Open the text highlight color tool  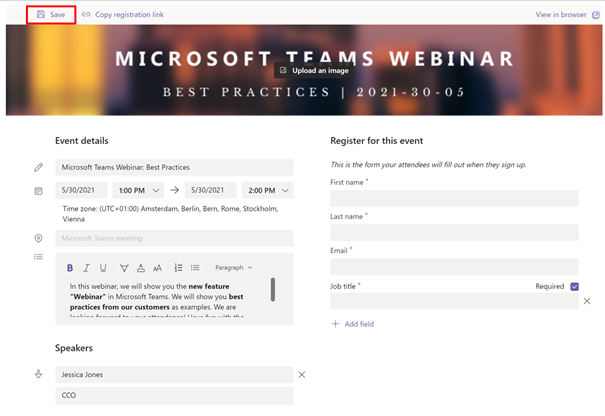pos(124,268)
